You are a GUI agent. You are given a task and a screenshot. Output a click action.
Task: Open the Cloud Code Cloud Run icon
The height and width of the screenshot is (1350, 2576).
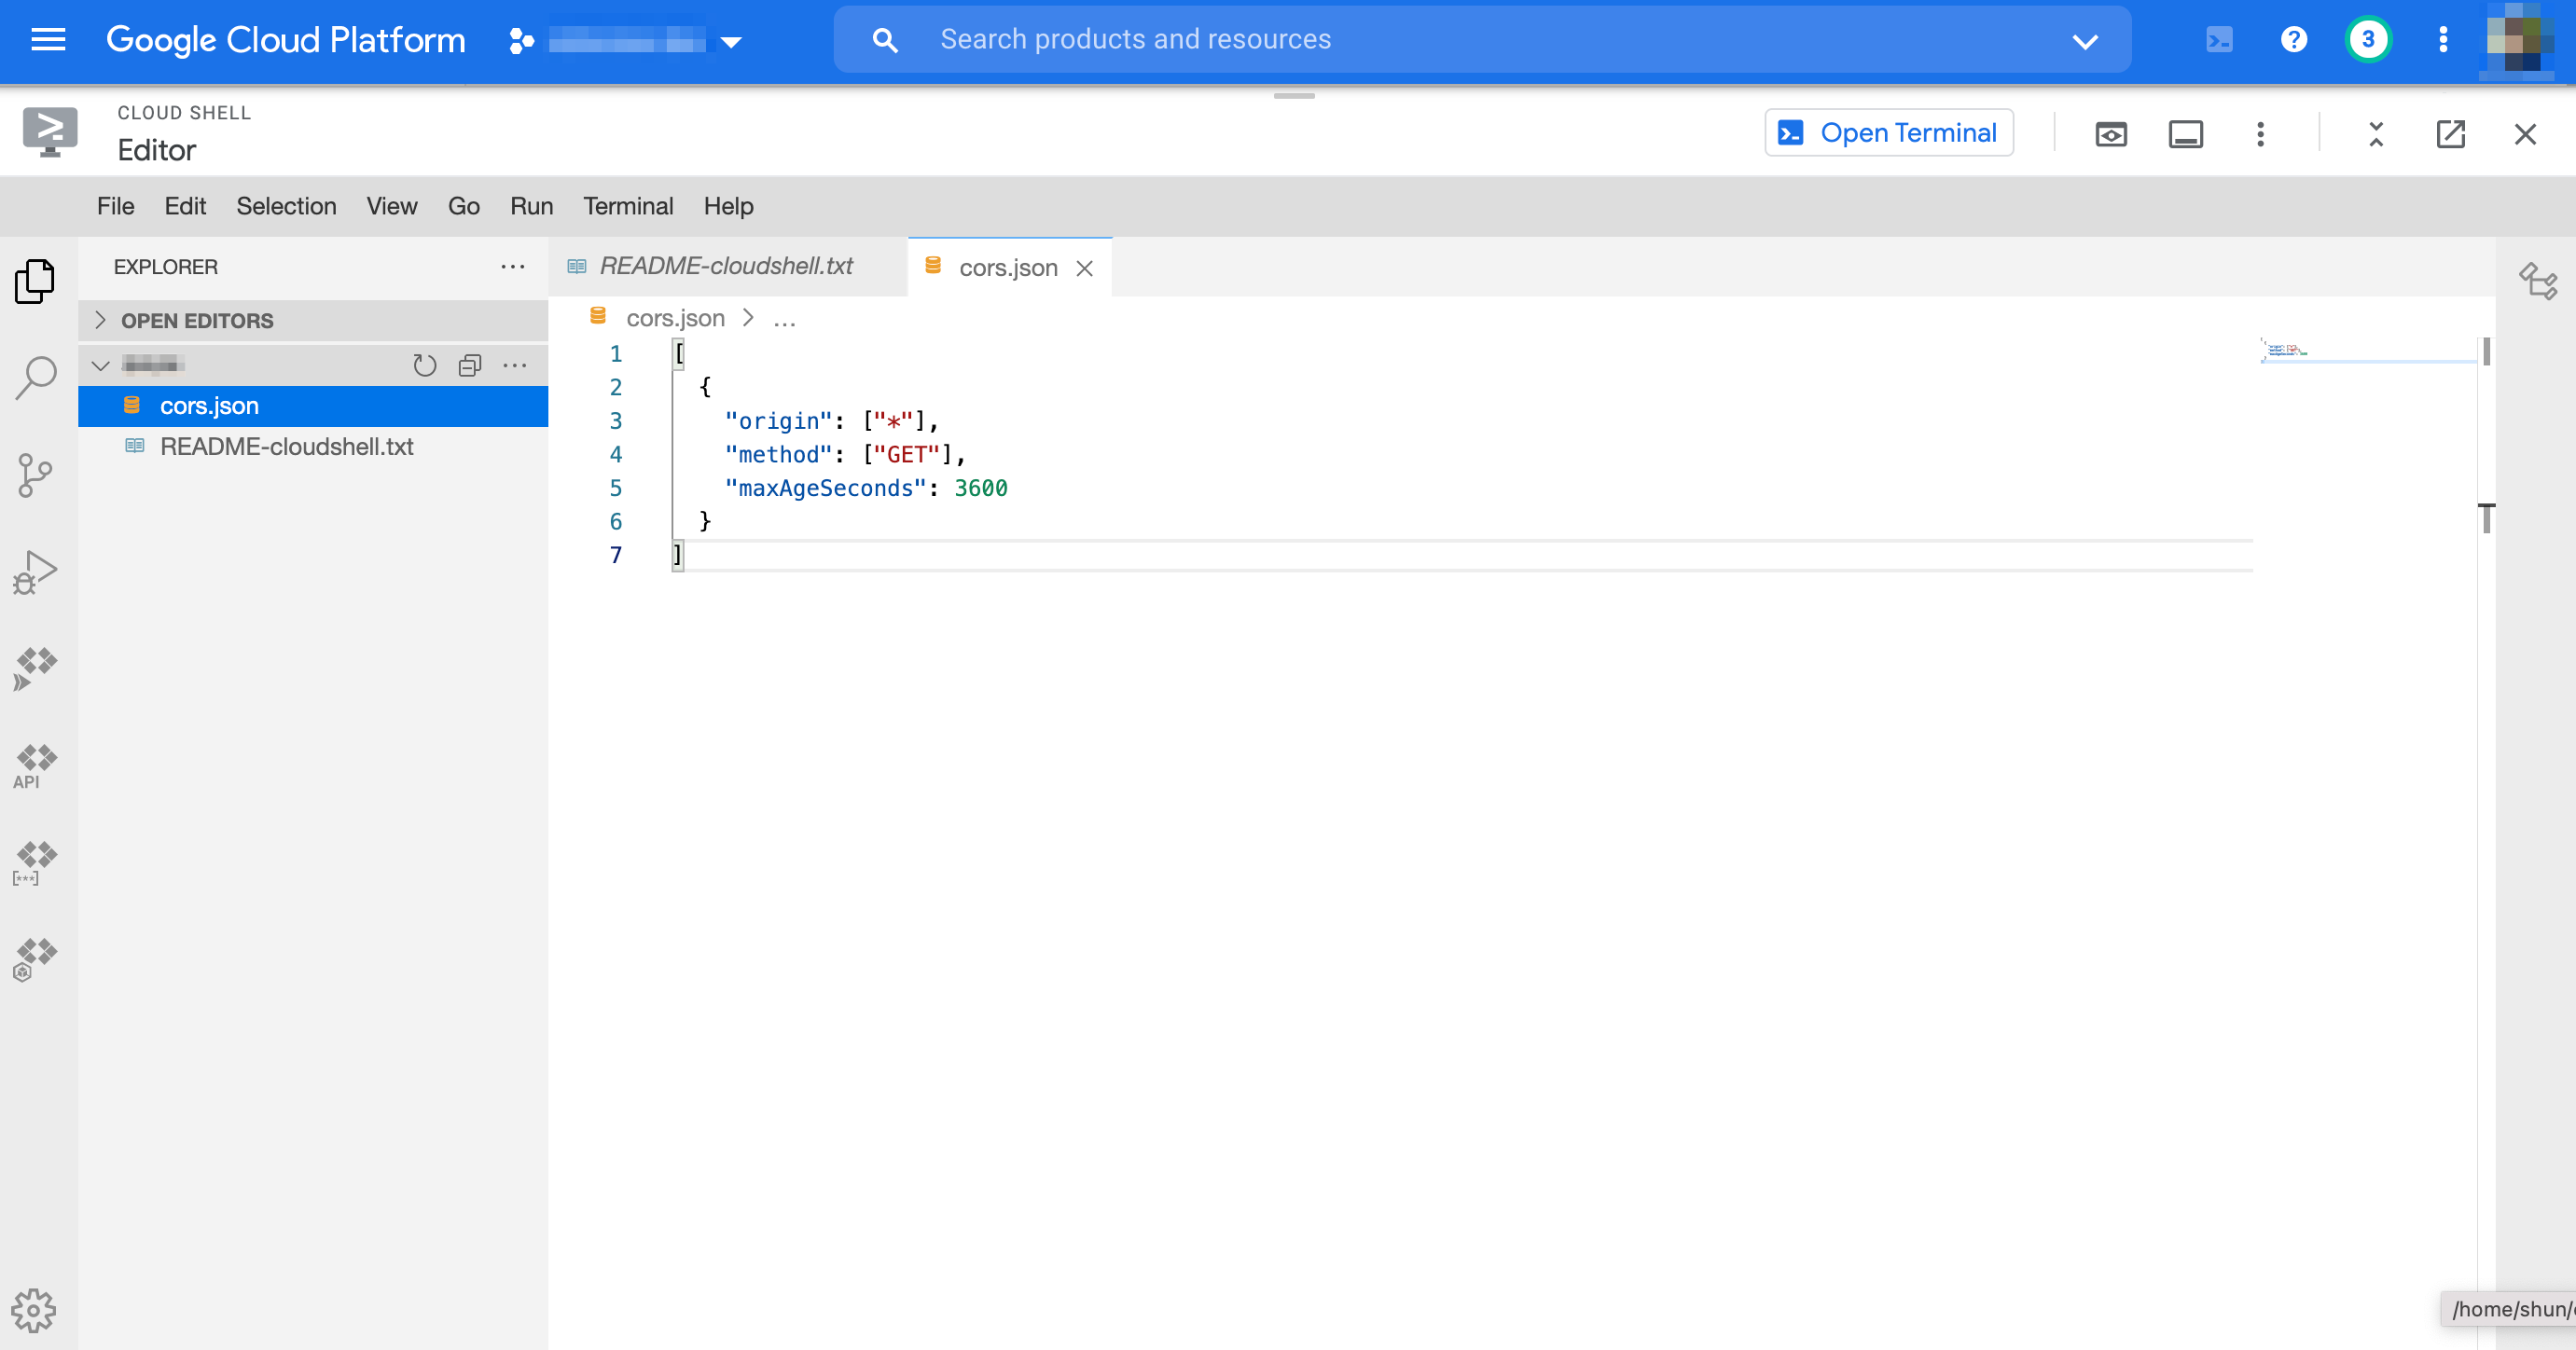(35, 668)
